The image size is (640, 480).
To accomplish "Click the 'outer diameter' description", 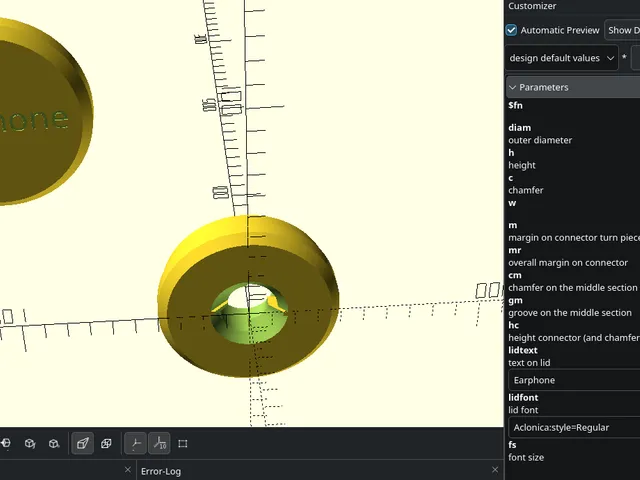I will [x=540, y=140].
